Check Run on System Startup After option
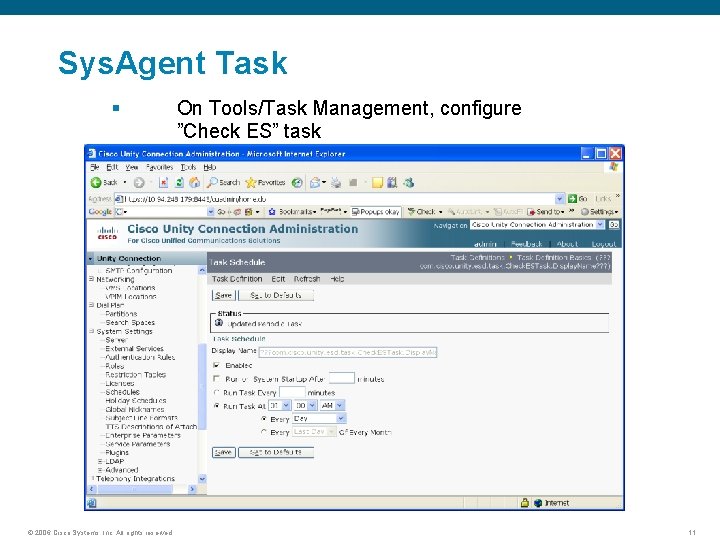The image size is (720, 540). tap(216, 378)
